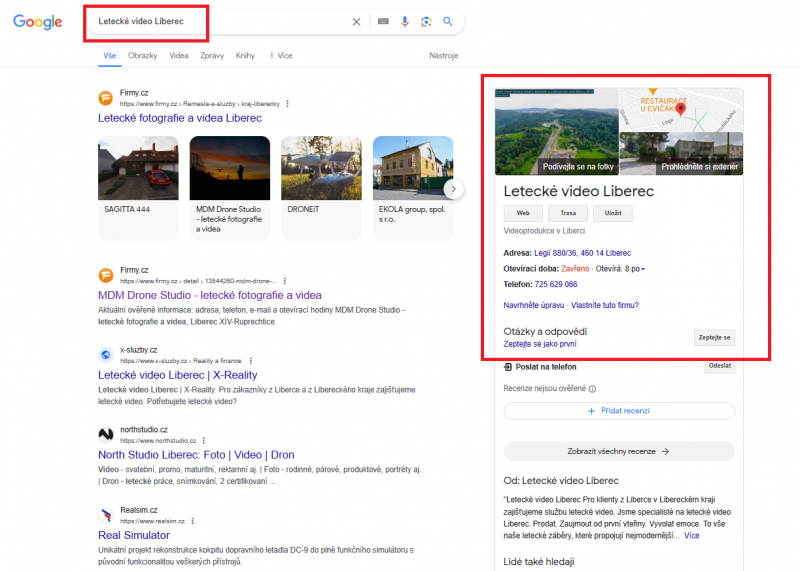Image resolution: width=800 pixels, height=571 pixels.
Task: Click the Zeptejte se button
Action: pos(714,338)
